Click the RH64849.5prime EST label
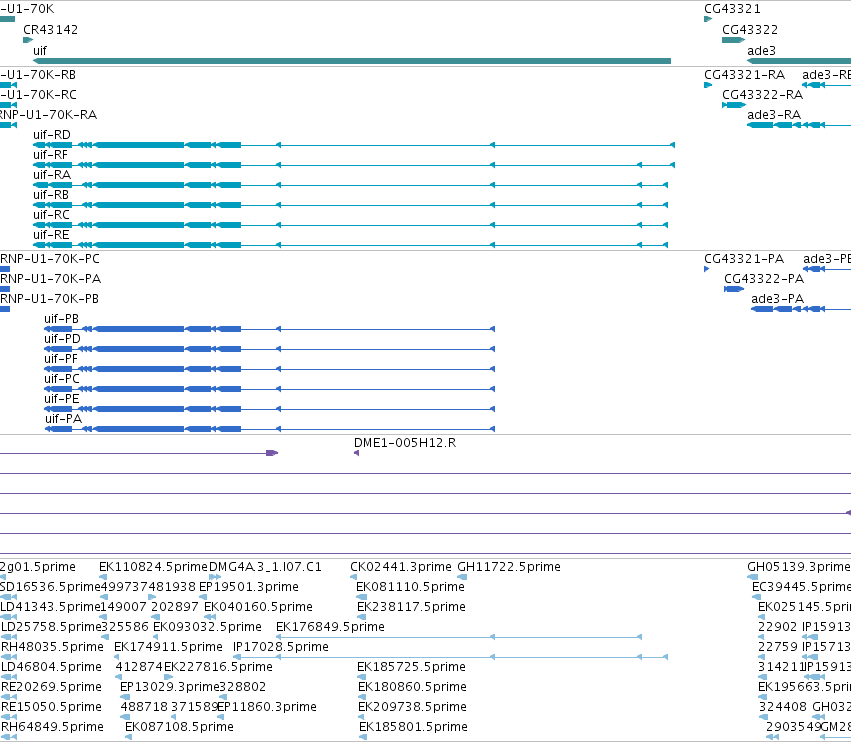This screenshot has height=742, width=851. [53, 727]
